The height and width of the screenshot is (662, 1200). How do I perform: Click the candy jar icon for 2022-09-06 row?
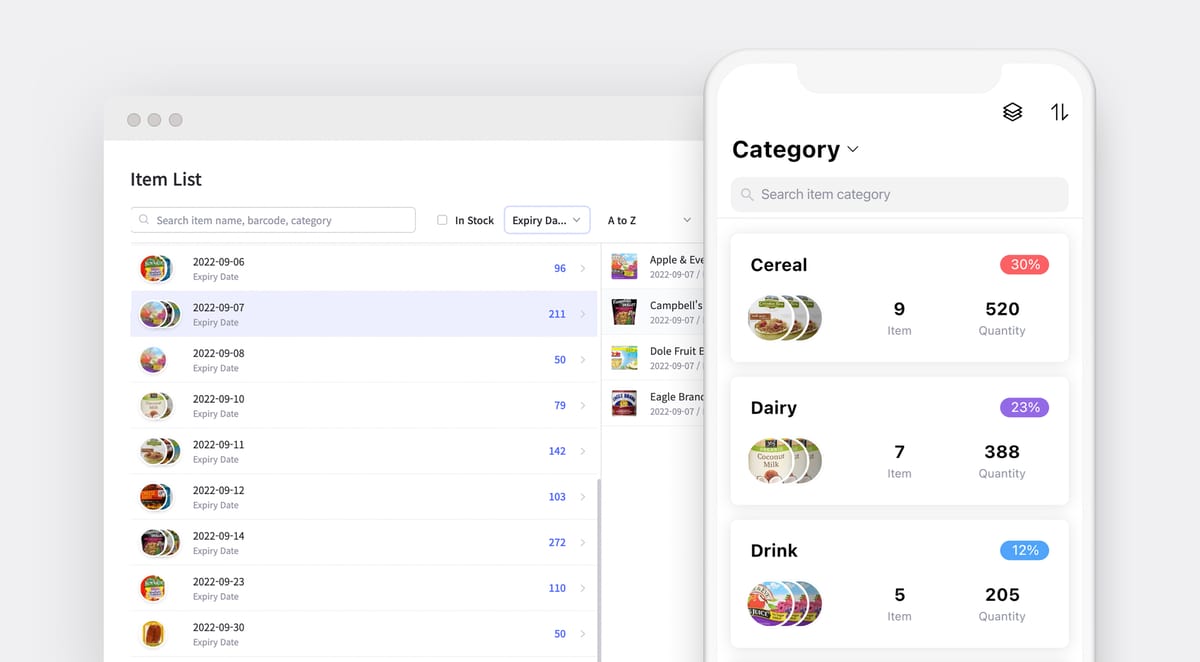coord(156,268)
